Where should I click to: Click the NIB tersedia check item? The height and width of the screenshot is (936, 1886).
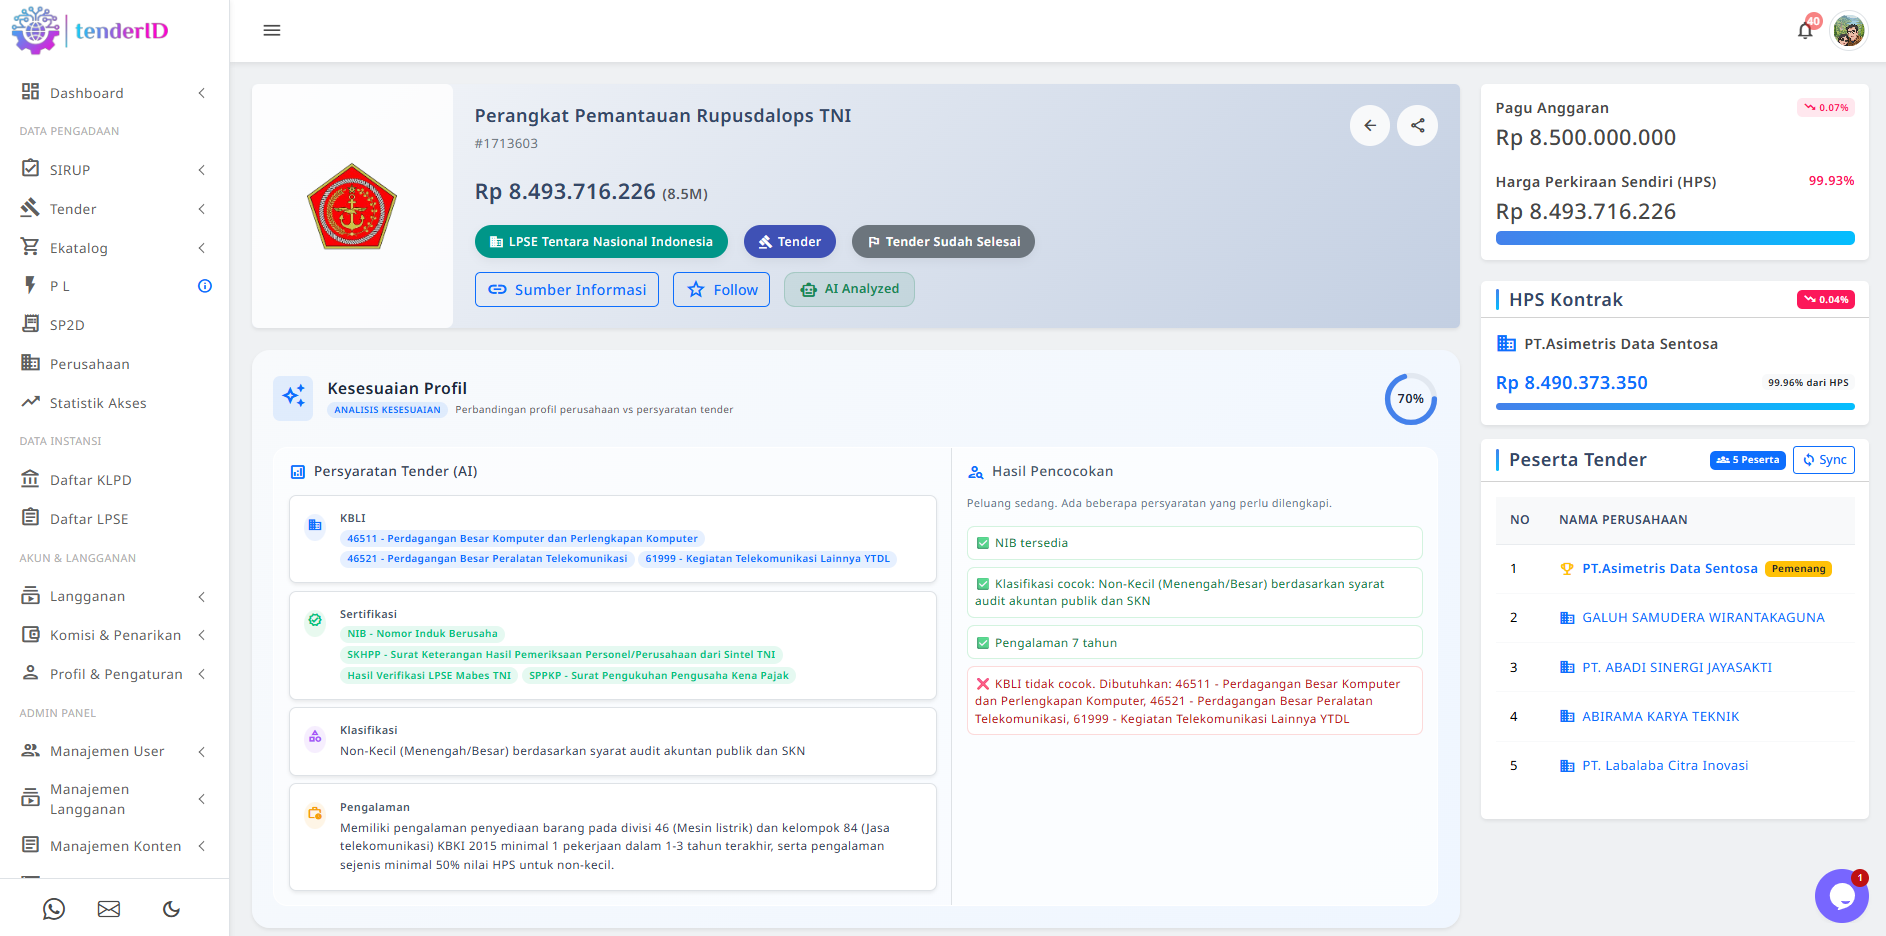[x=1195, y=543]
